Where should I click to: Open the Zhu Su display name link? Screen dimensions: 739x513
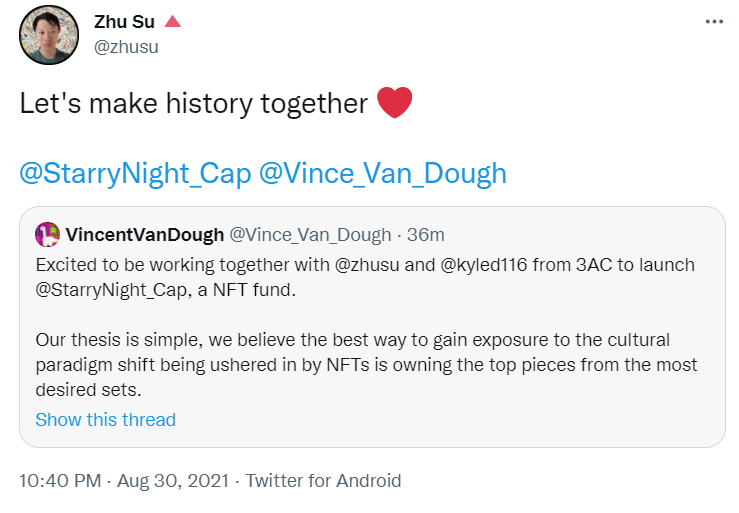coord(124,21)
